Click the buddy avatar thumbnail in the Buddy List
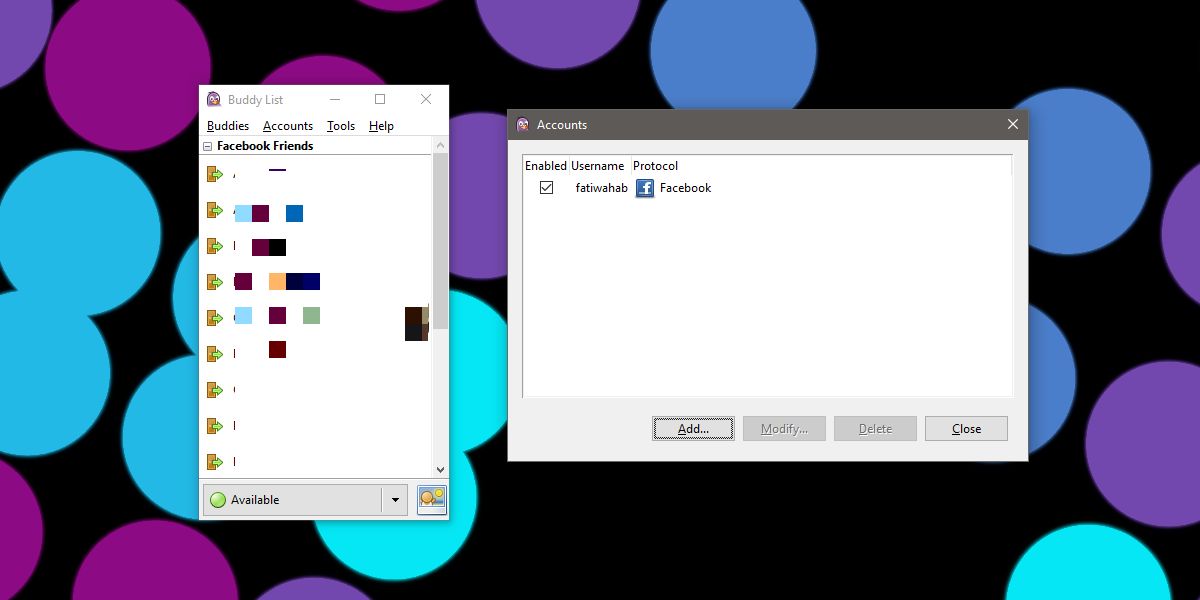Screen dimensions: 1200x600 click(417, 323)
